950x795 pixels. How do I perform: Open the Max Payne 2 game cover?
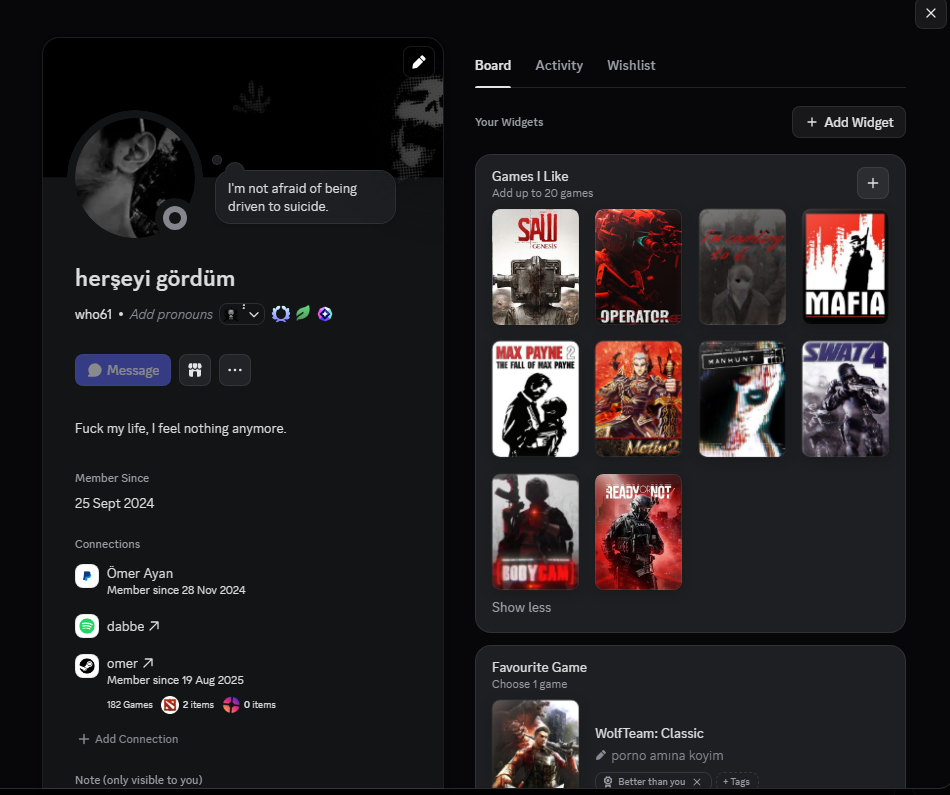click(x=535, y=399)
